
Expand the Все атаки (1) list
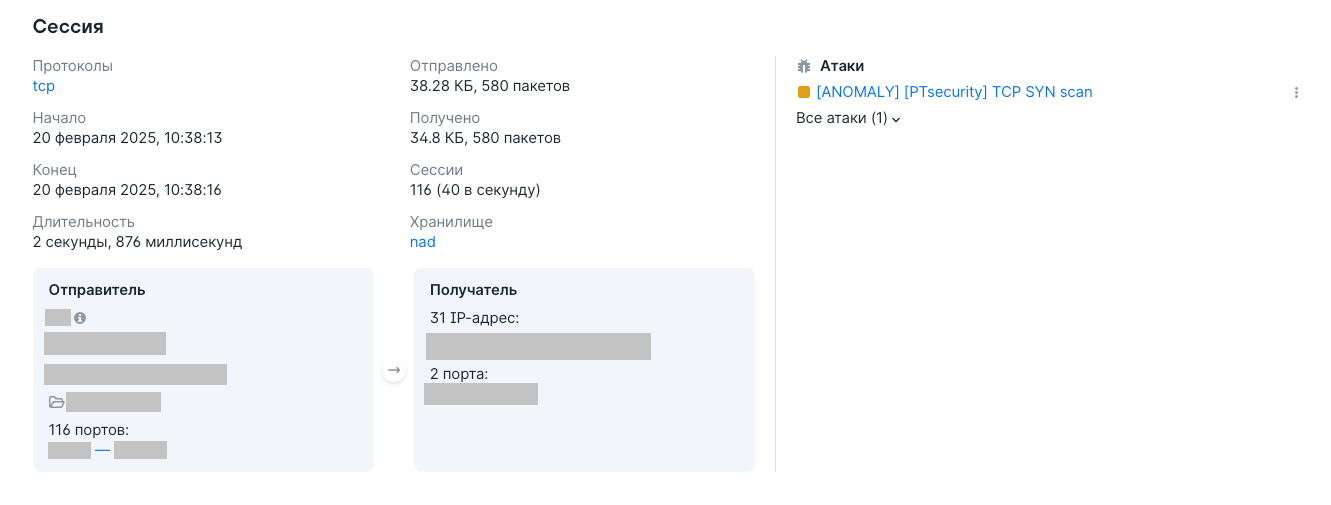tap(848, 118)
